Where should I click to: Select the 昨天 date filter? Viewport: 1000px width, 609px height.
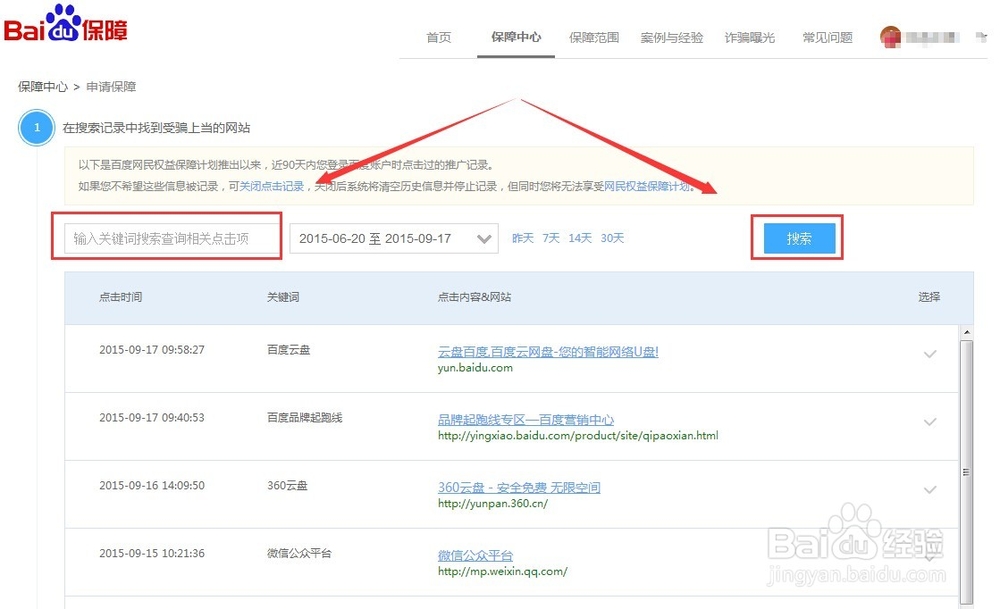point(521,238)
